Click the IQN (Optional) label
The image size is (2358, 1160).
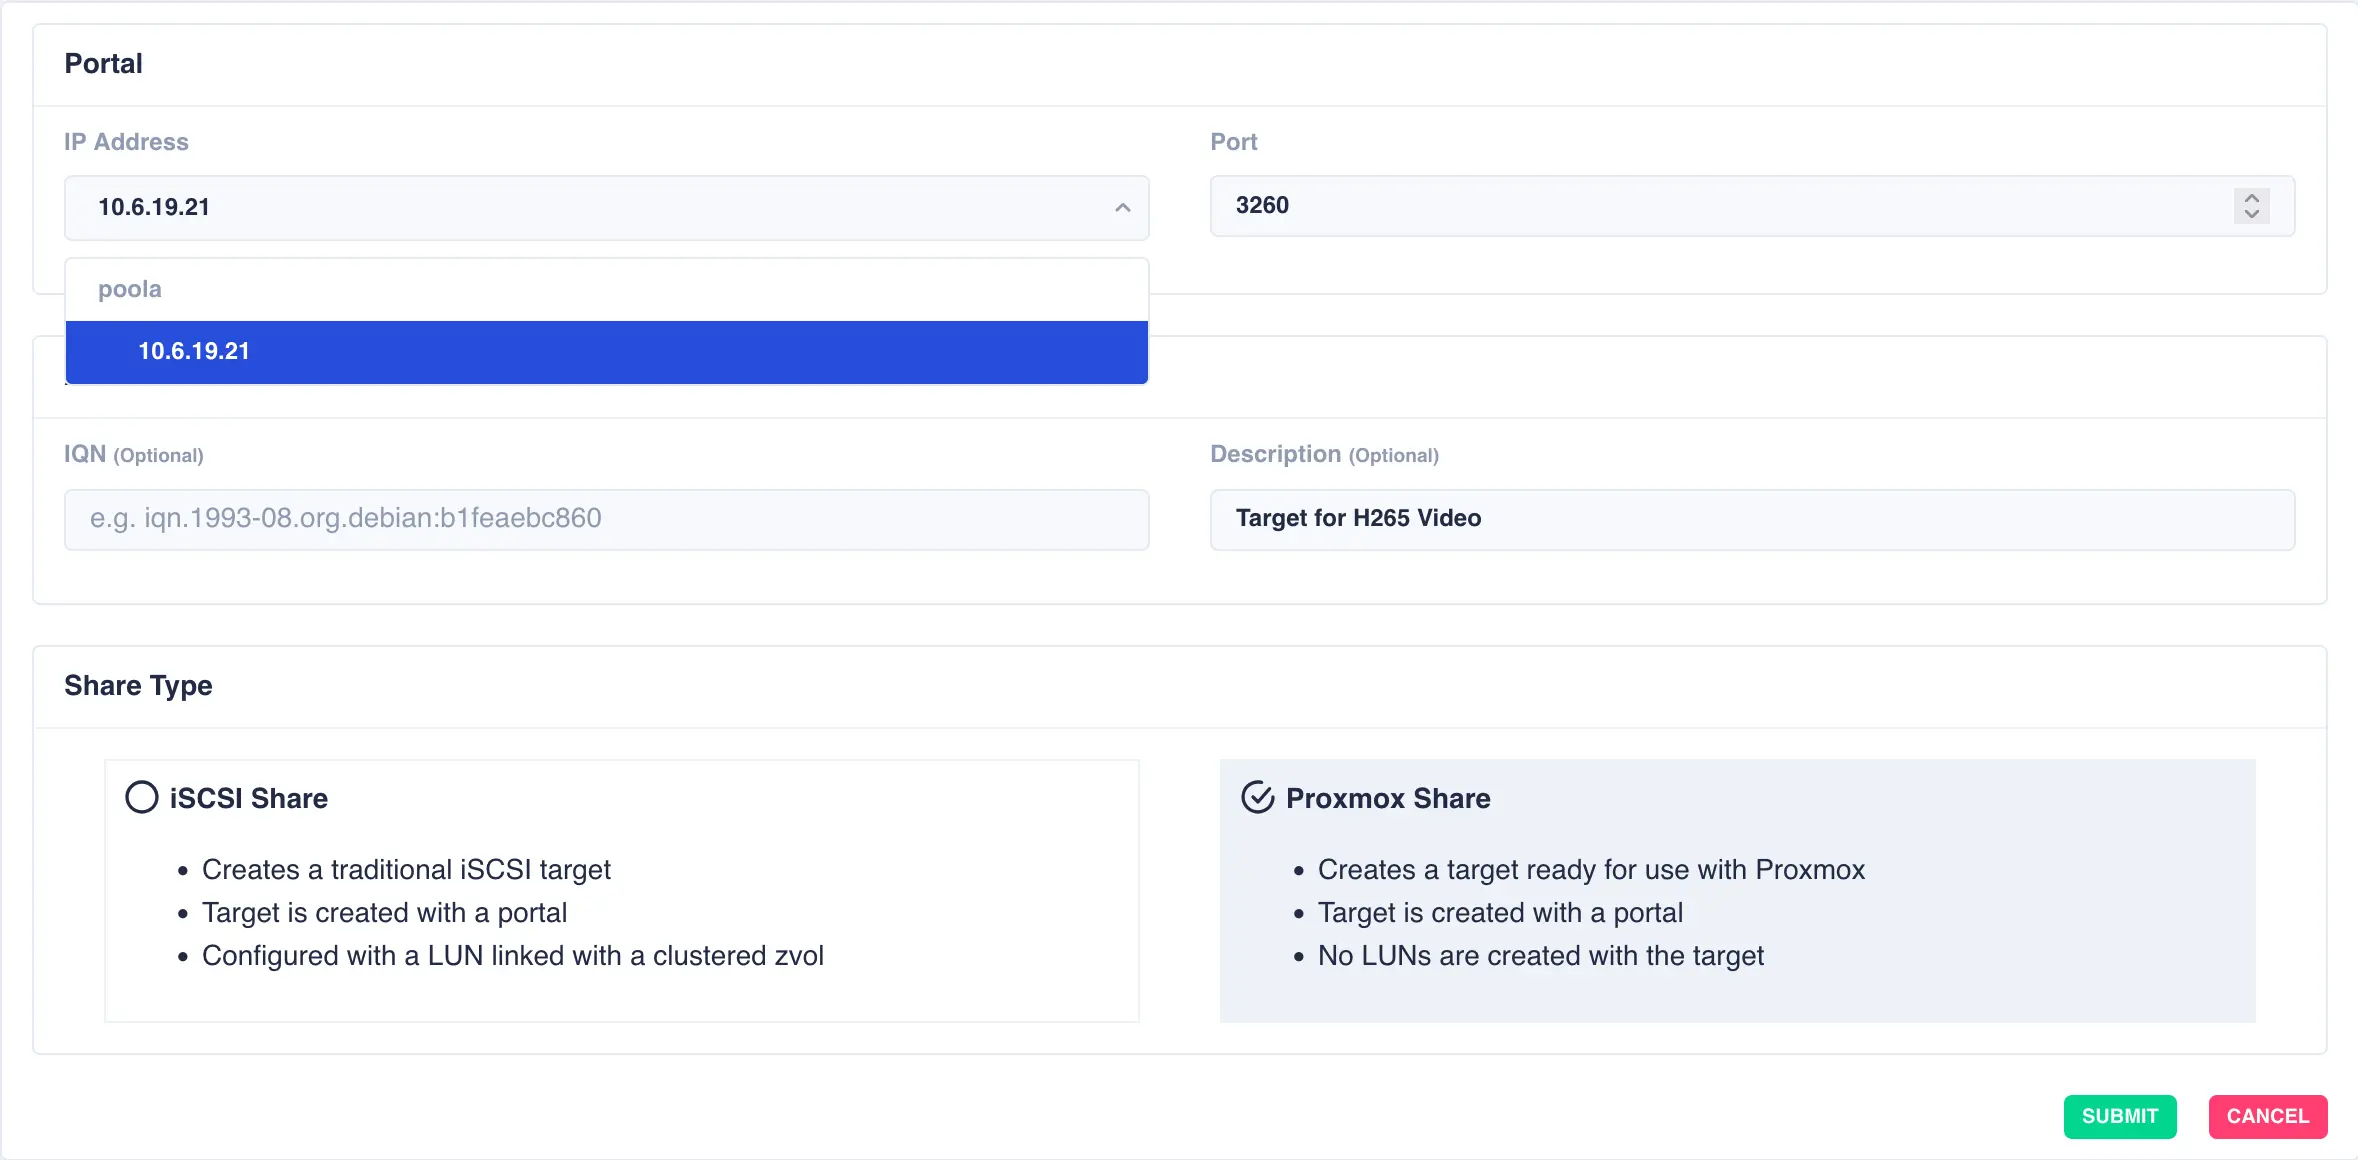pos(134,453)
